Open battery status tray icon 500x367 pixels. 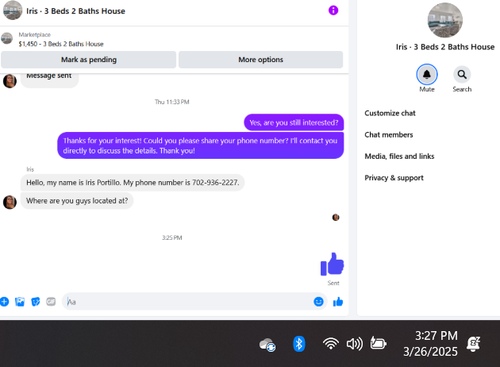[x=378, y=343]
